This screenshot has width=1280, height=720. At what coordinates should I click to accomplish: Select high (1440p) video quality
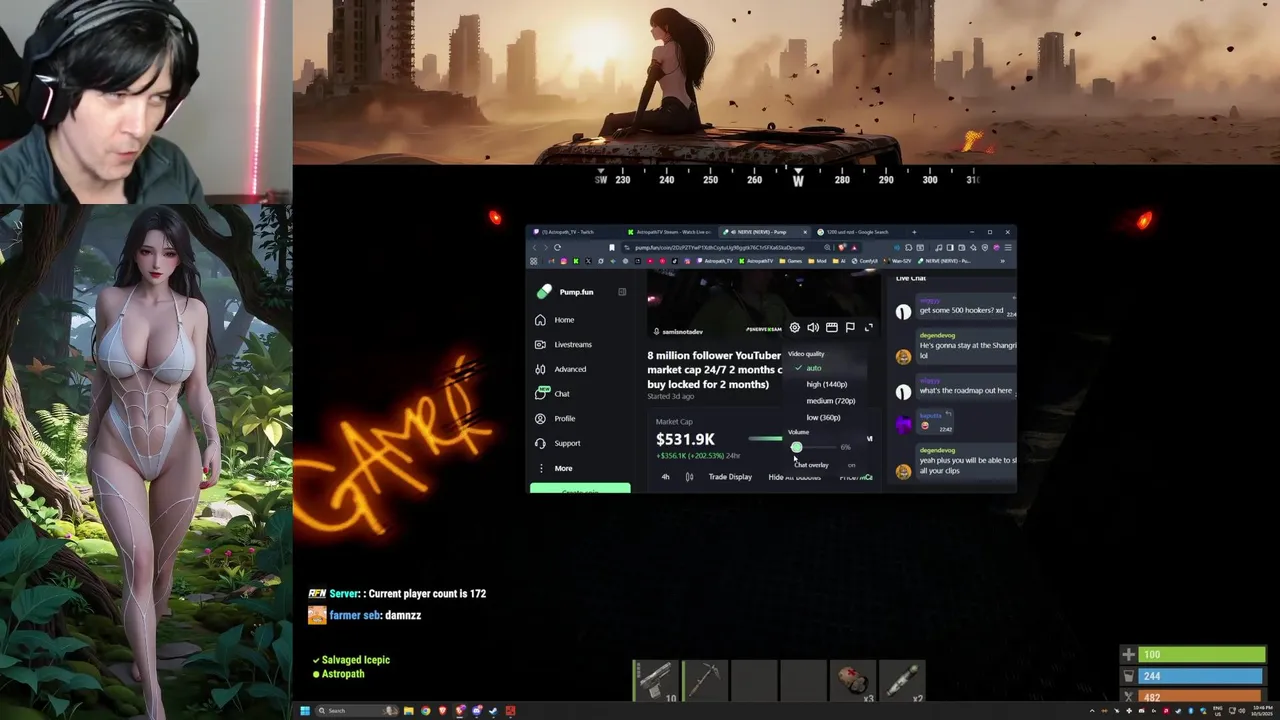click(x=826, y=384)
